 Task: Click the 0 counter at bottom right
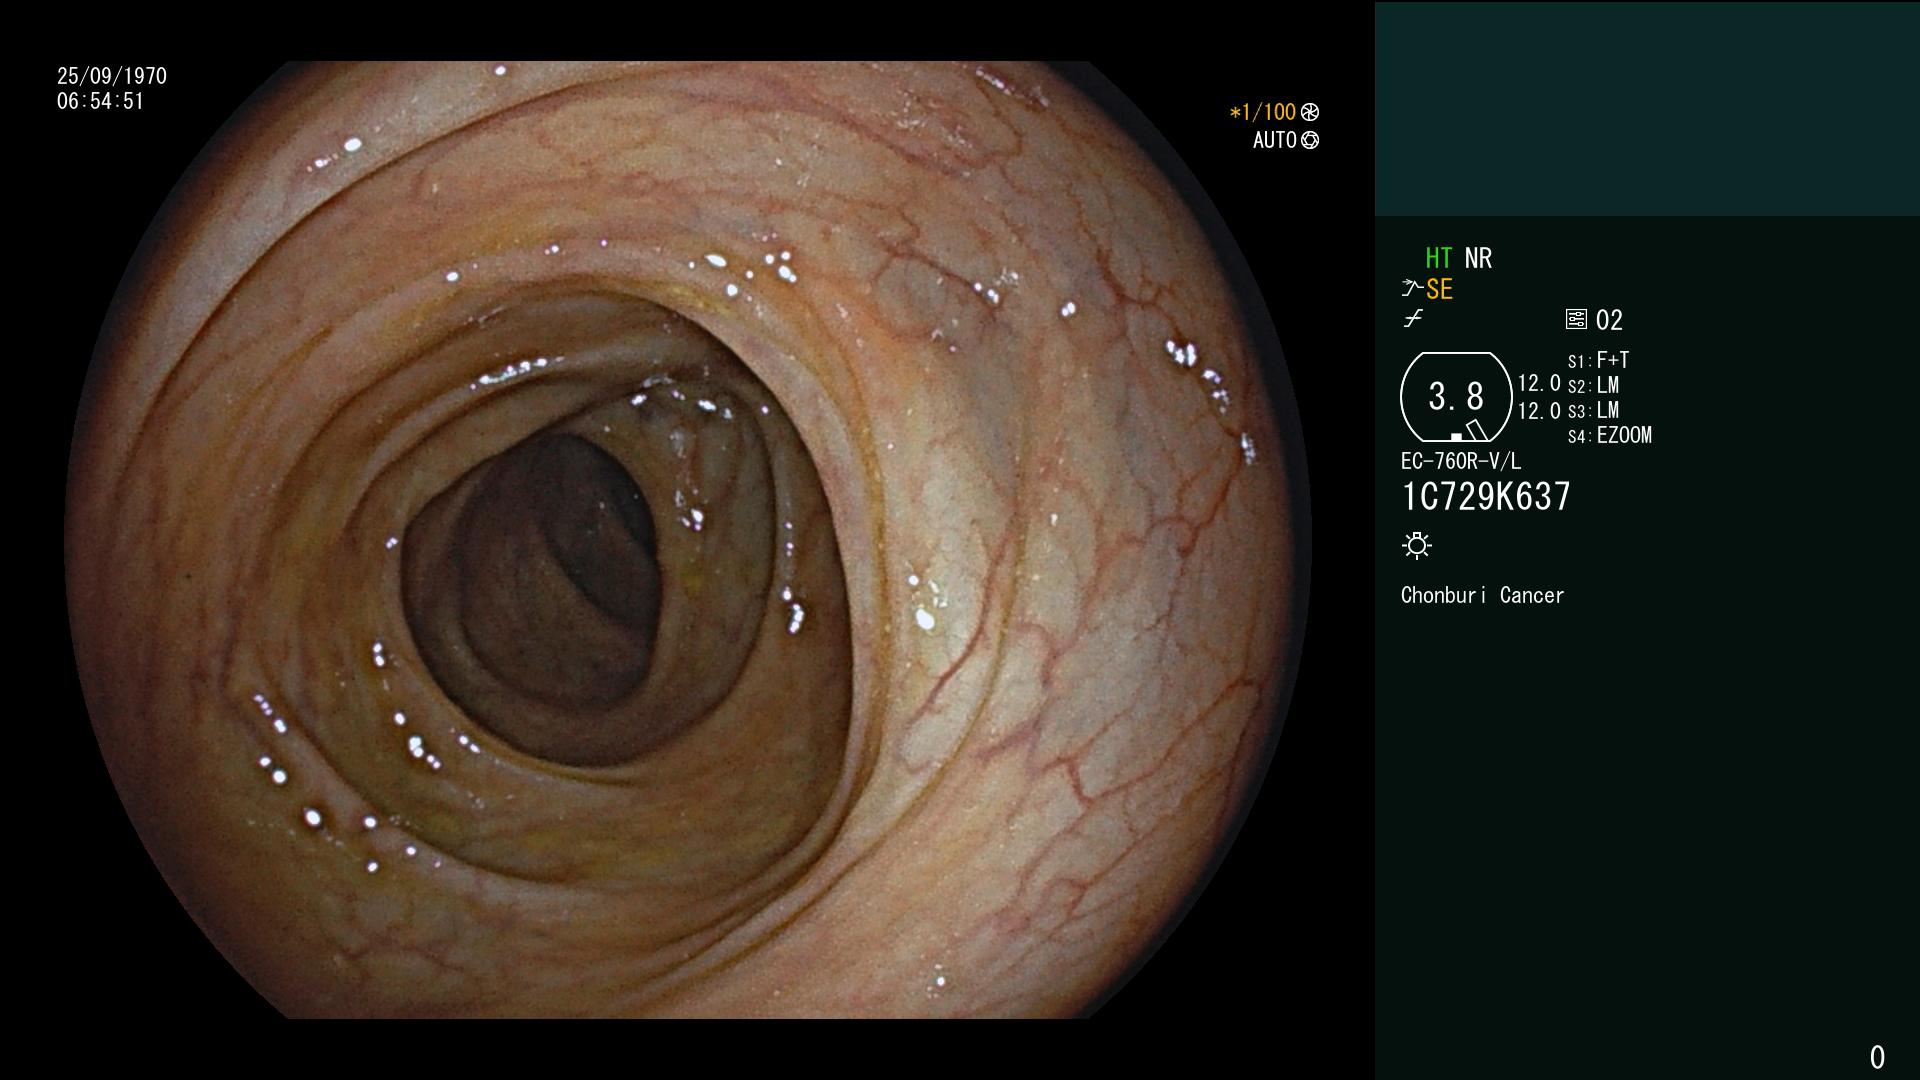pos(1877,1057)
